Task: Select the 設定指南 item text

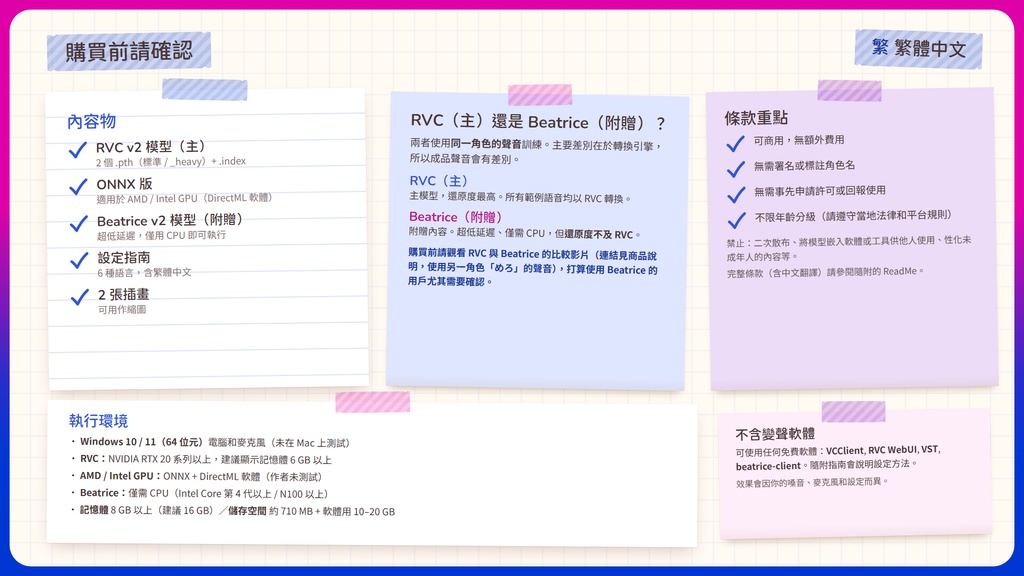Action: [x=124, y=257]
